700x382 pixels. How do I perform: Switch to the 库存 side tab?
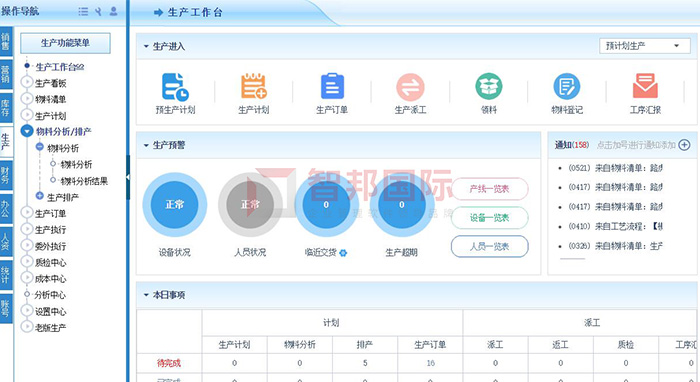(x=5, y=108)
